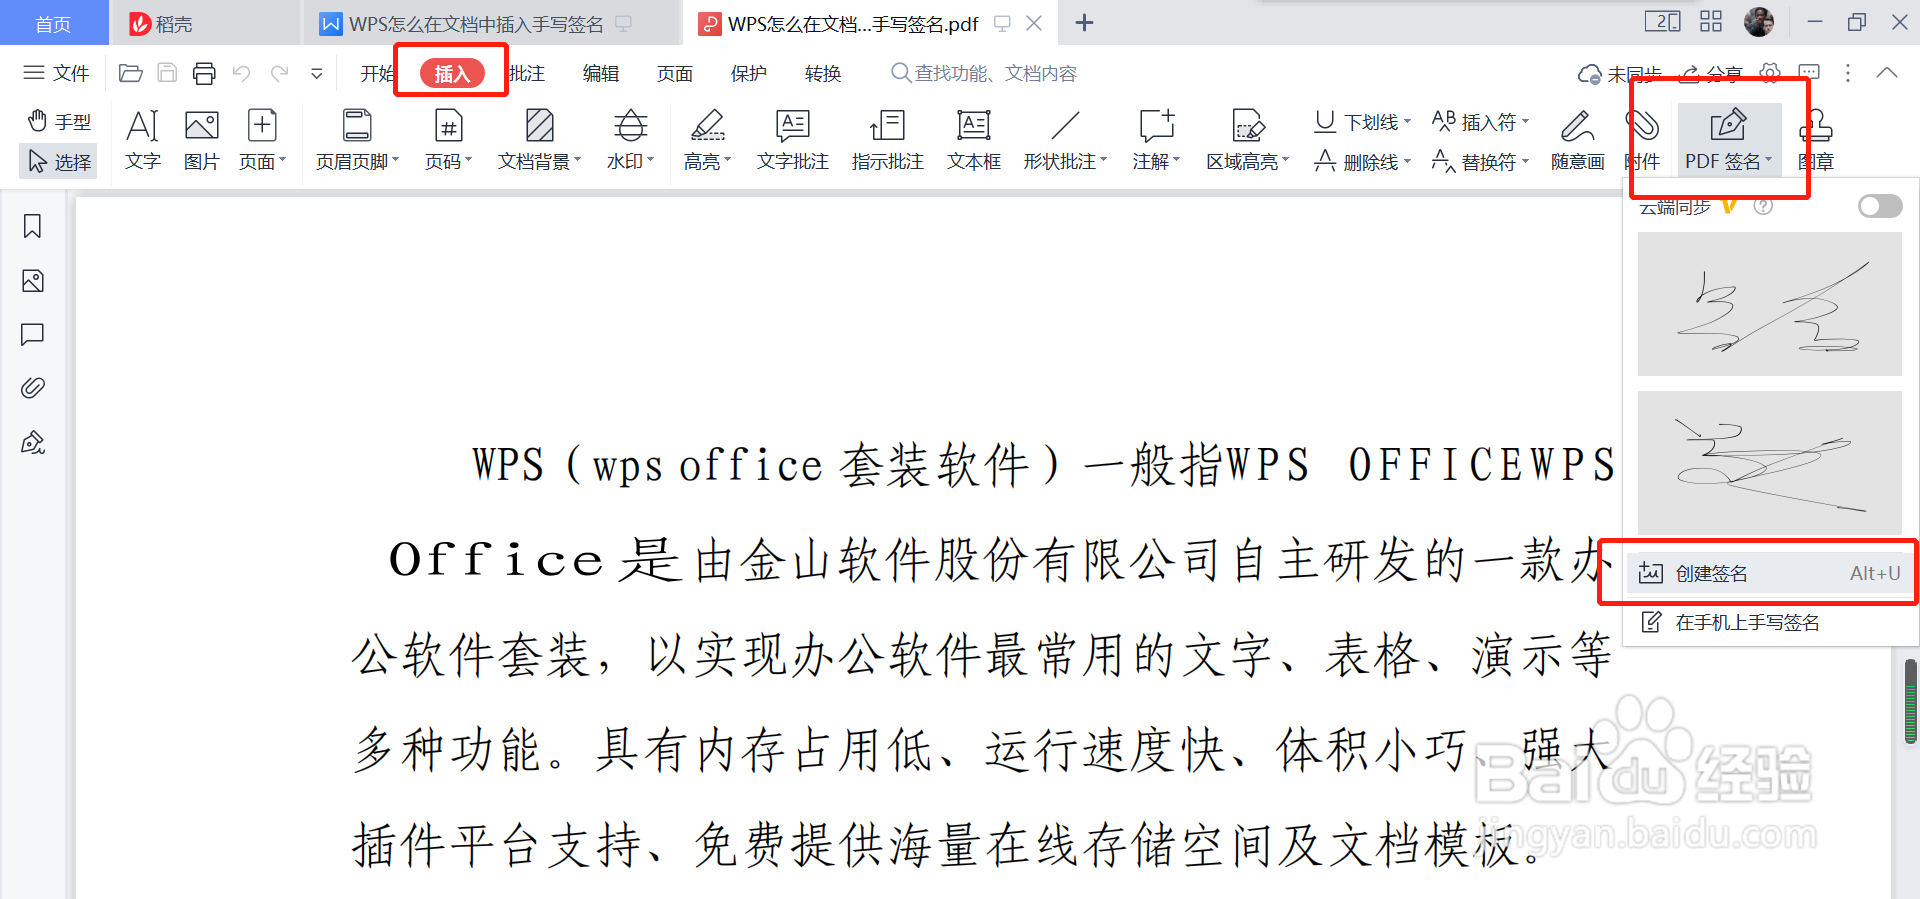The width and height of the screenshot is (1920, 899).
Task: Open the thumbnail panel in sidebar
Action: click(x=32, y=281)
